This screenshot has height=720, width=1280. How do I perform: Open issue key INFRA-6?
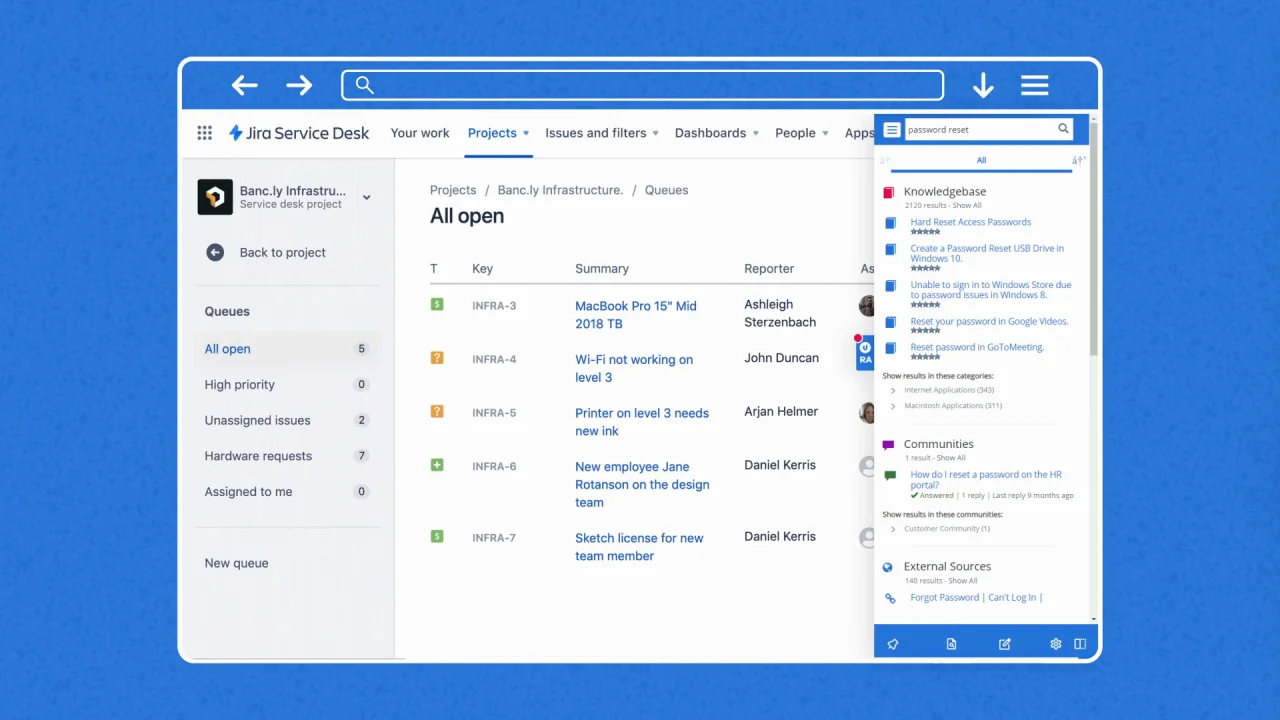494,467
